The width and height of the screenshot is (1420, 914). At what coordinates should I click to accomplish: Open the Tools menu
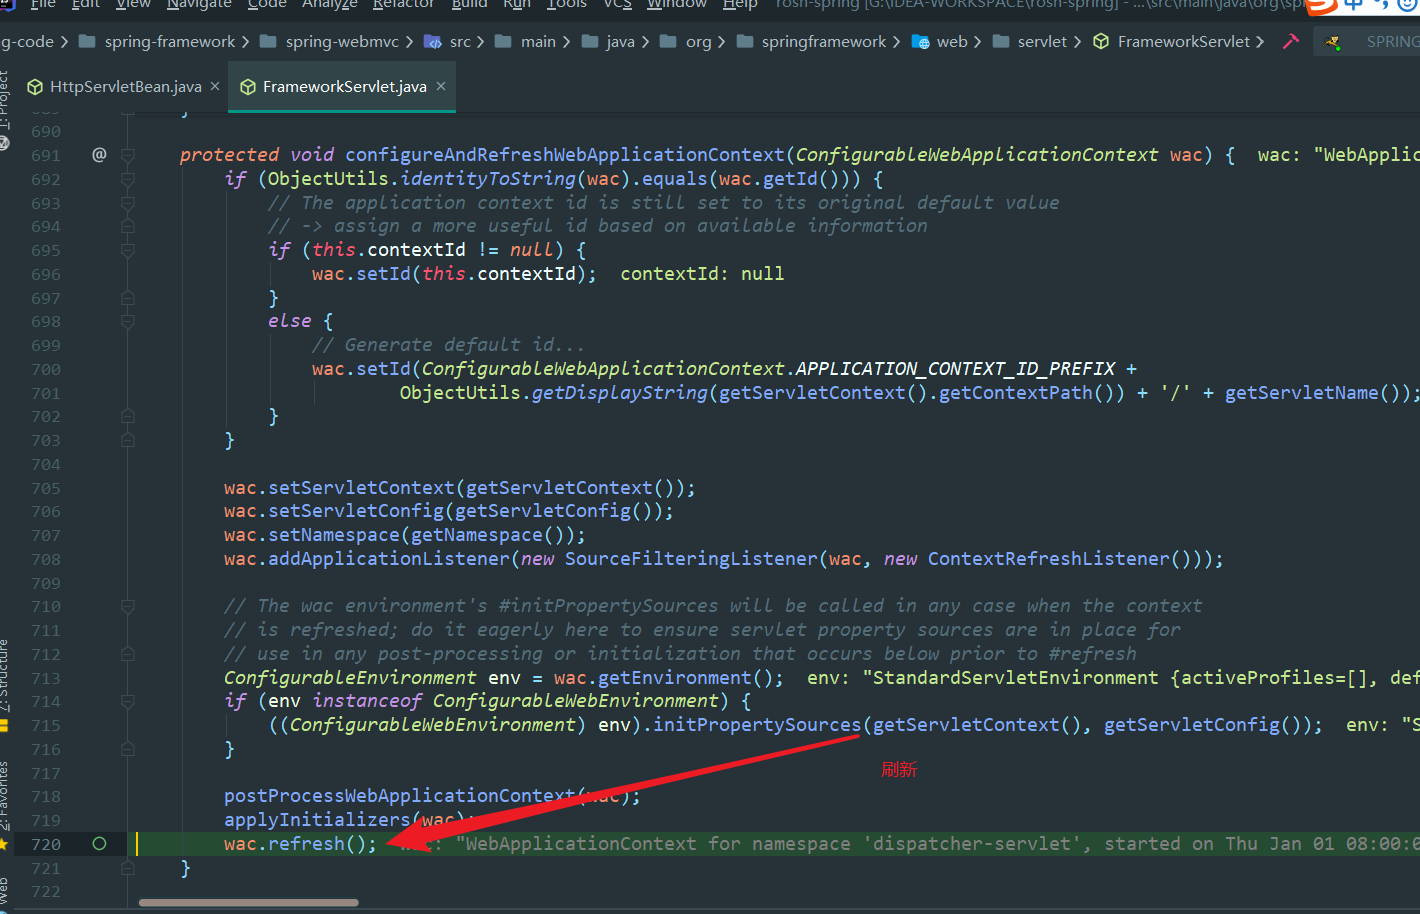tap(567, 4)
